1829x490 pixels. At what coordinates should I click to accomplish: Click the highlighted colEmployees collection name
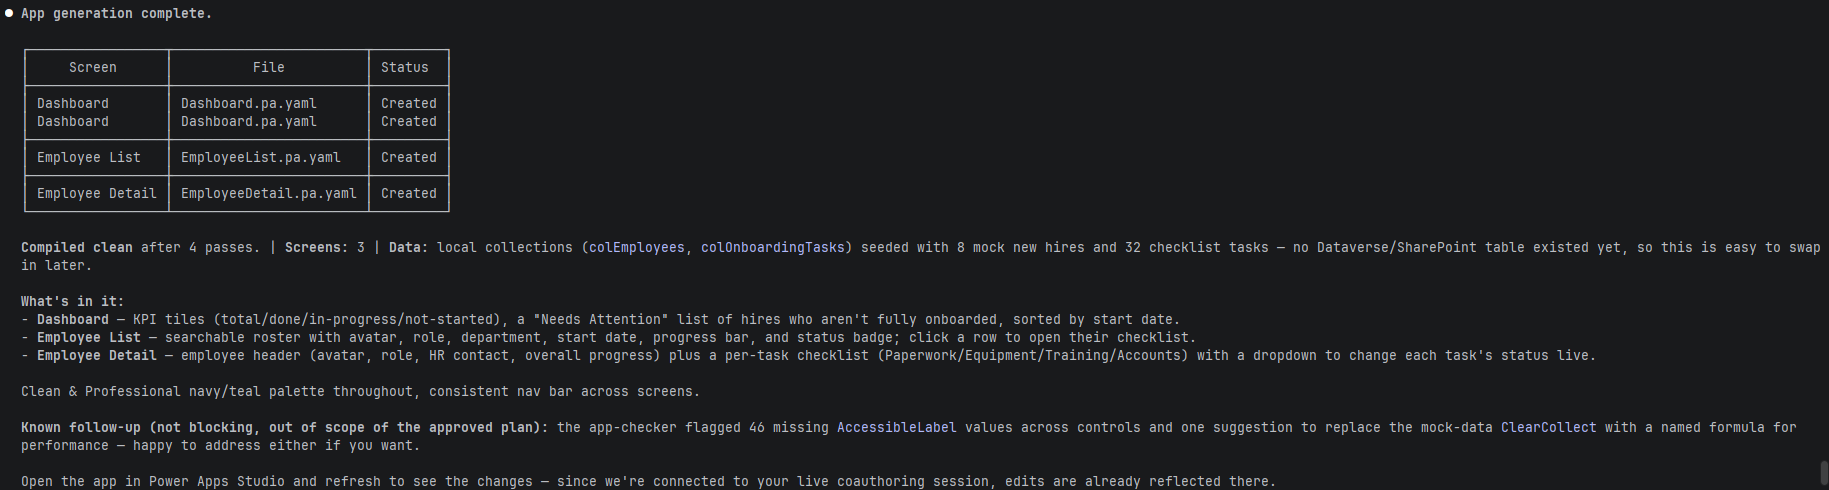(x=637, y=247)
